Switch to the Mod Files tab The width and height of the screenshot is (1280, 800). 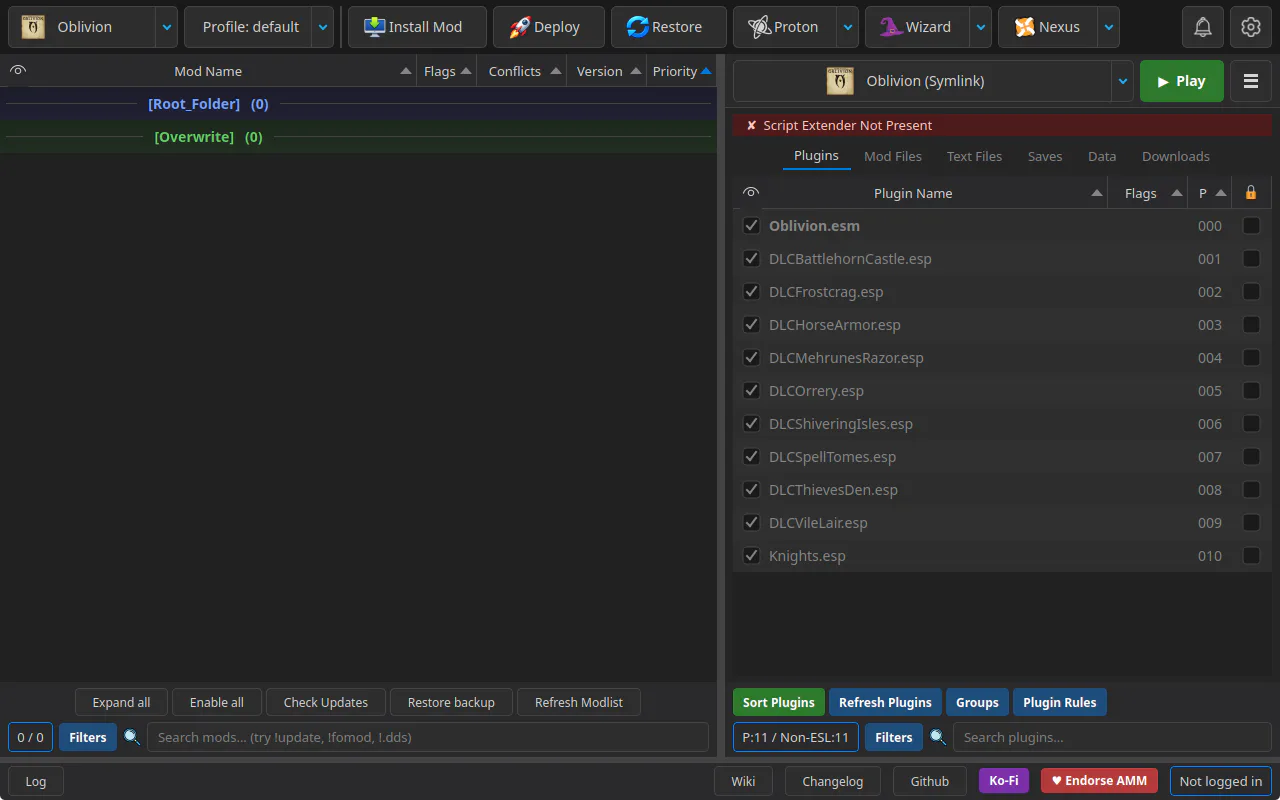pos(893,156)
